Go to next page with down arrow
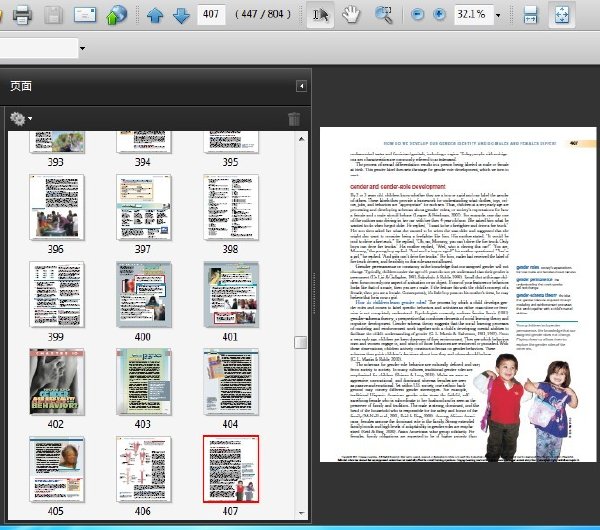 pos(181,15)
